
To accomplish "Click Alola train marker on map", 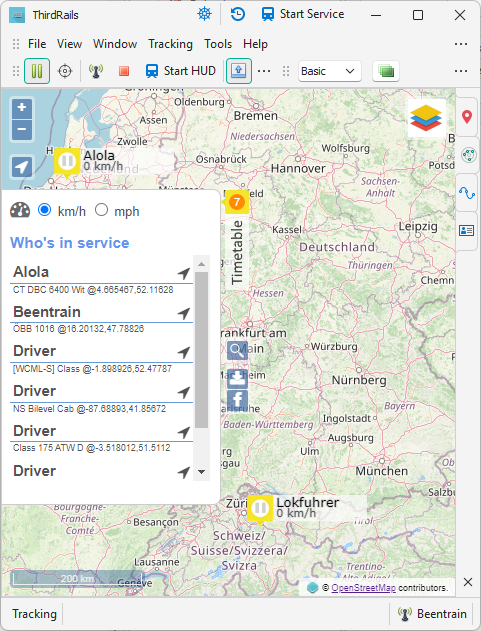I will point(67,161).
